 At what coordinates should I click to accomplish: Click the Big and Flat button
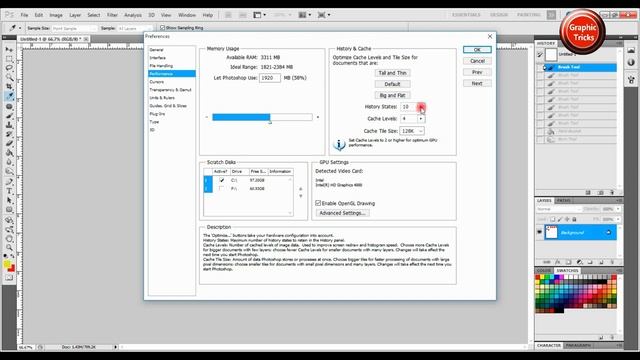392,95
